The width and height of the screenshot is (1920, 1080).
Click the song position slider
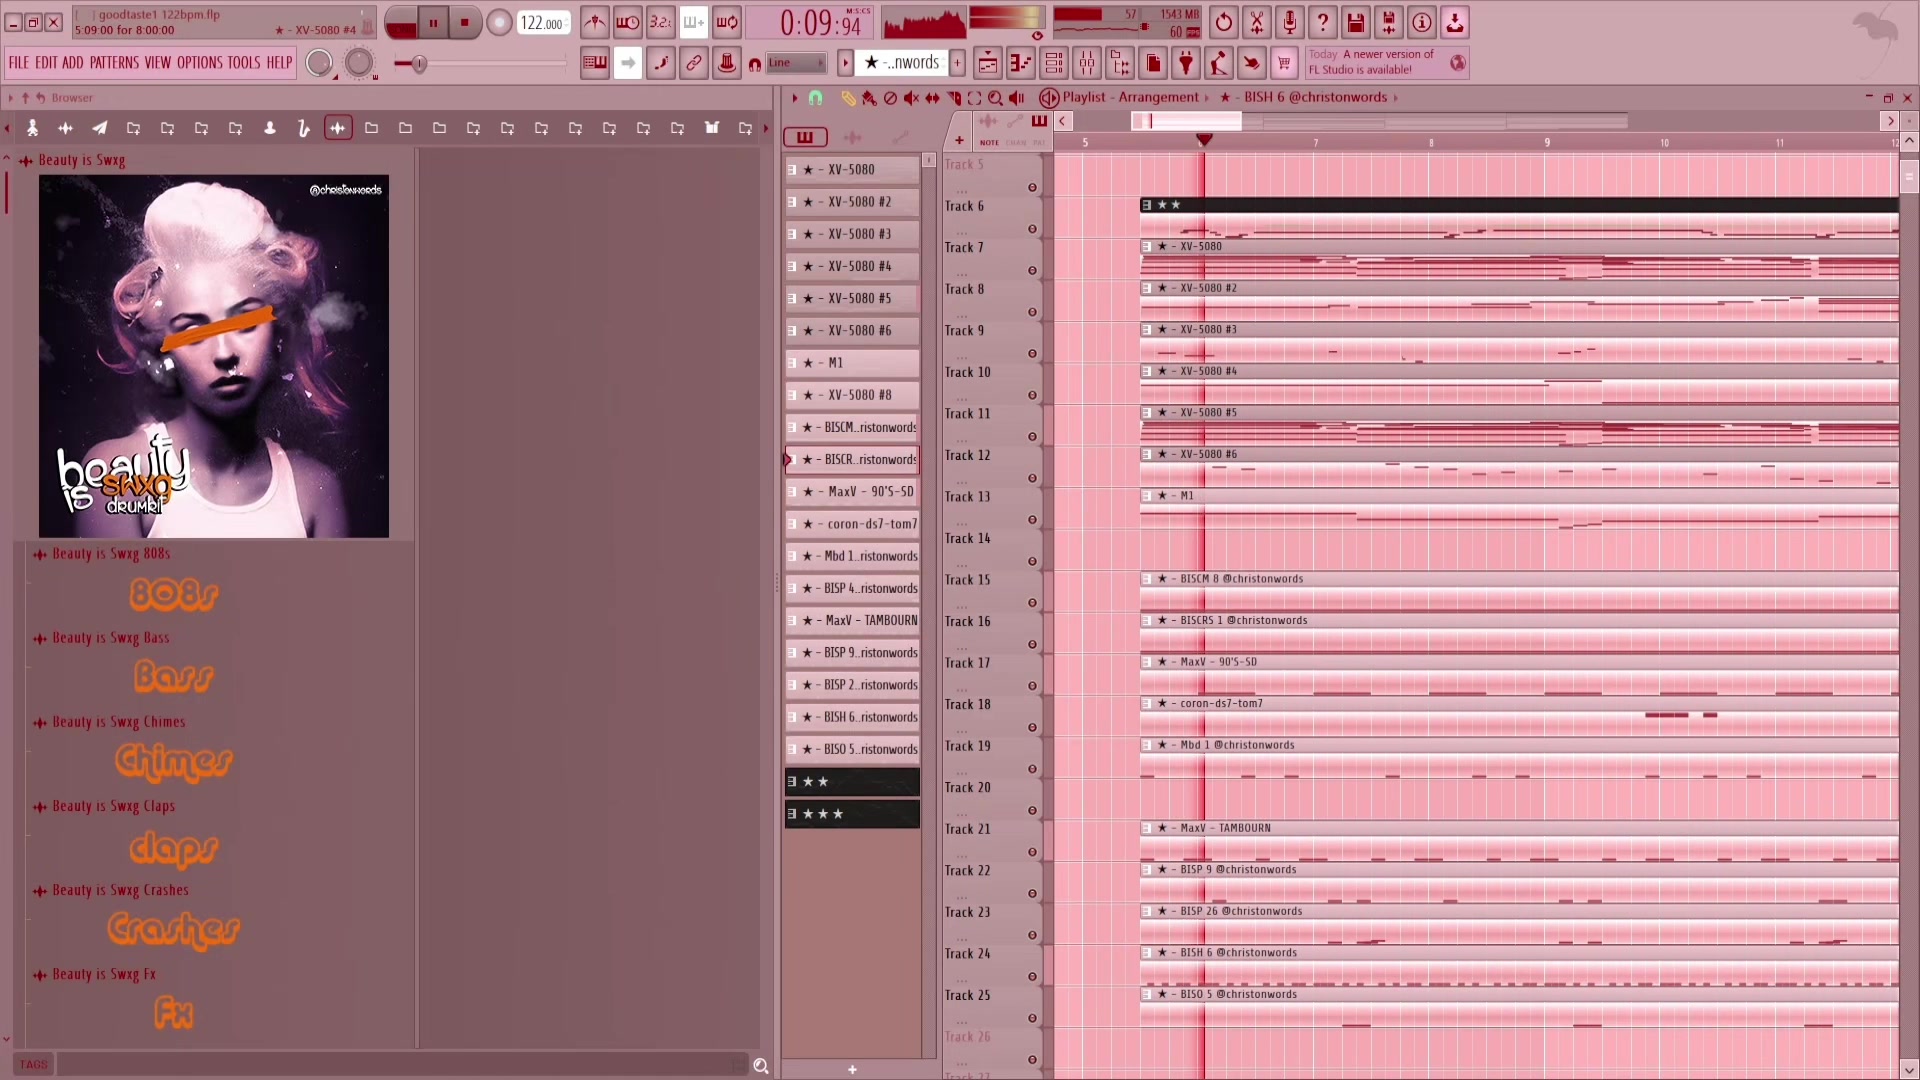(481, 64)
